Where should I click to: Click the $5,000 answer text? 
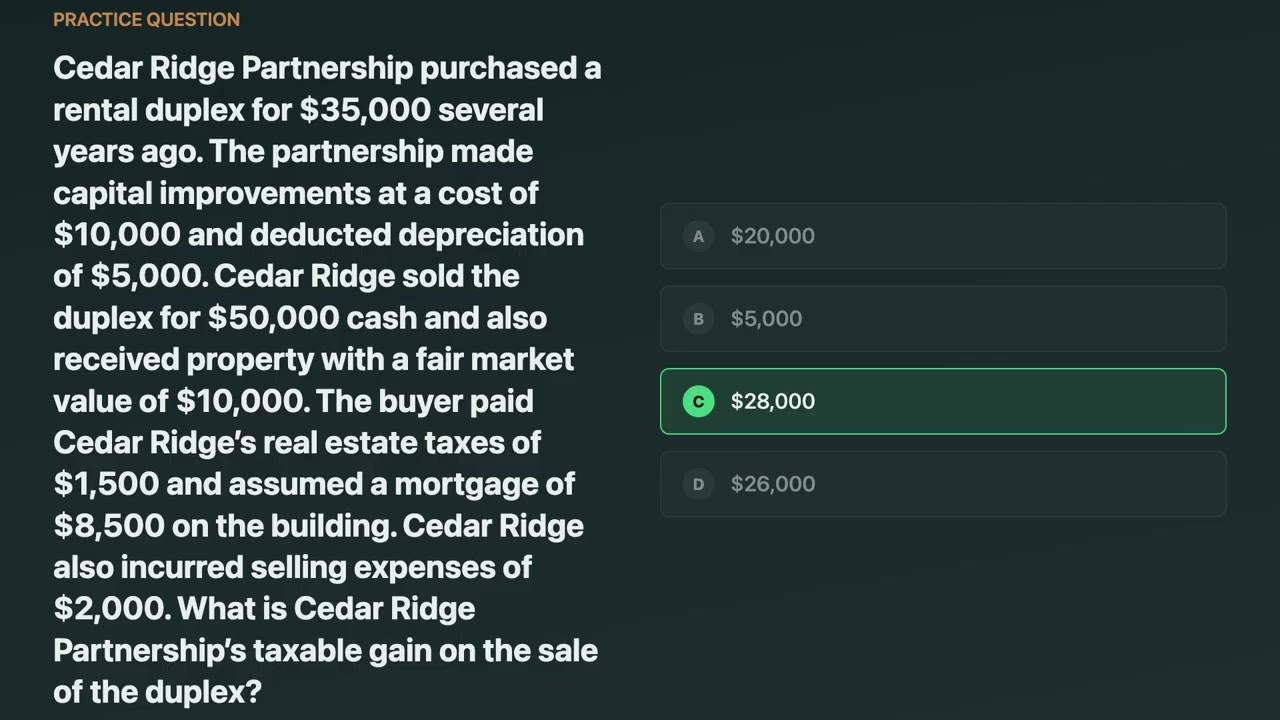coord(766,319)
